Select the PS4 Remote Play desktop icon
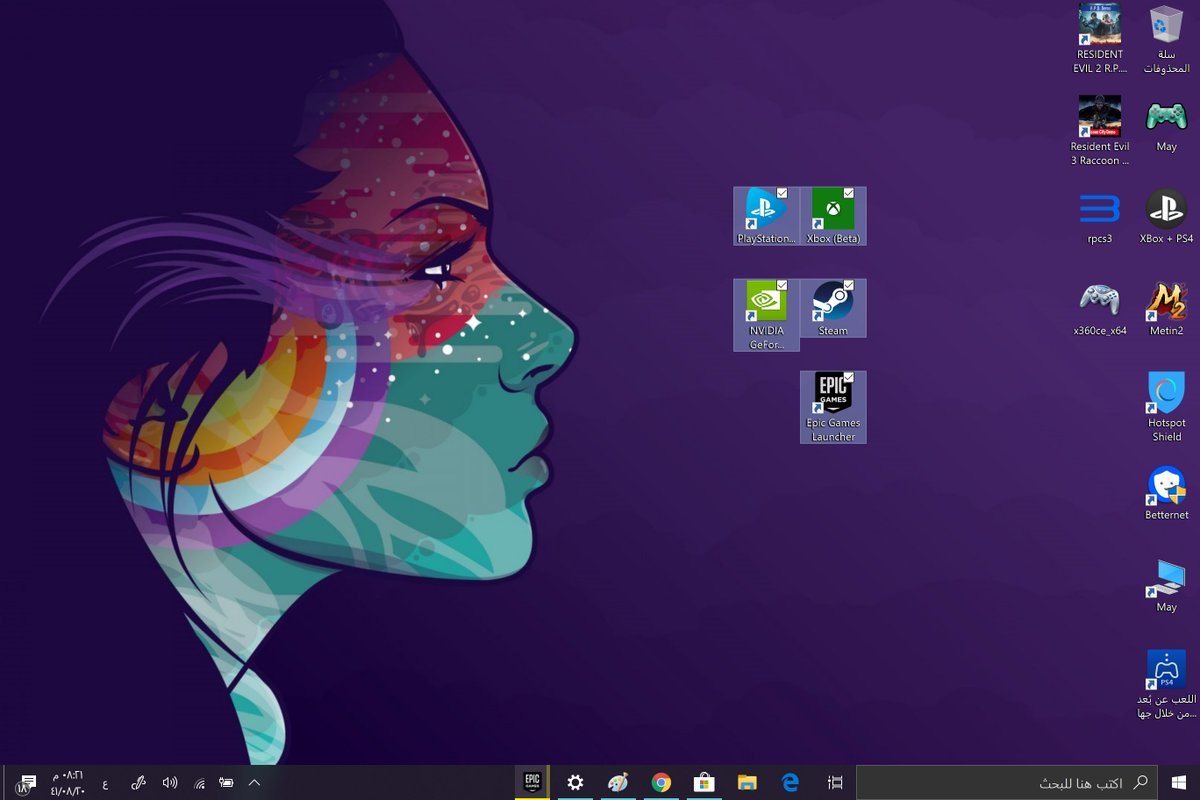The image size is (1200, 800). (x=1166, y=685)
